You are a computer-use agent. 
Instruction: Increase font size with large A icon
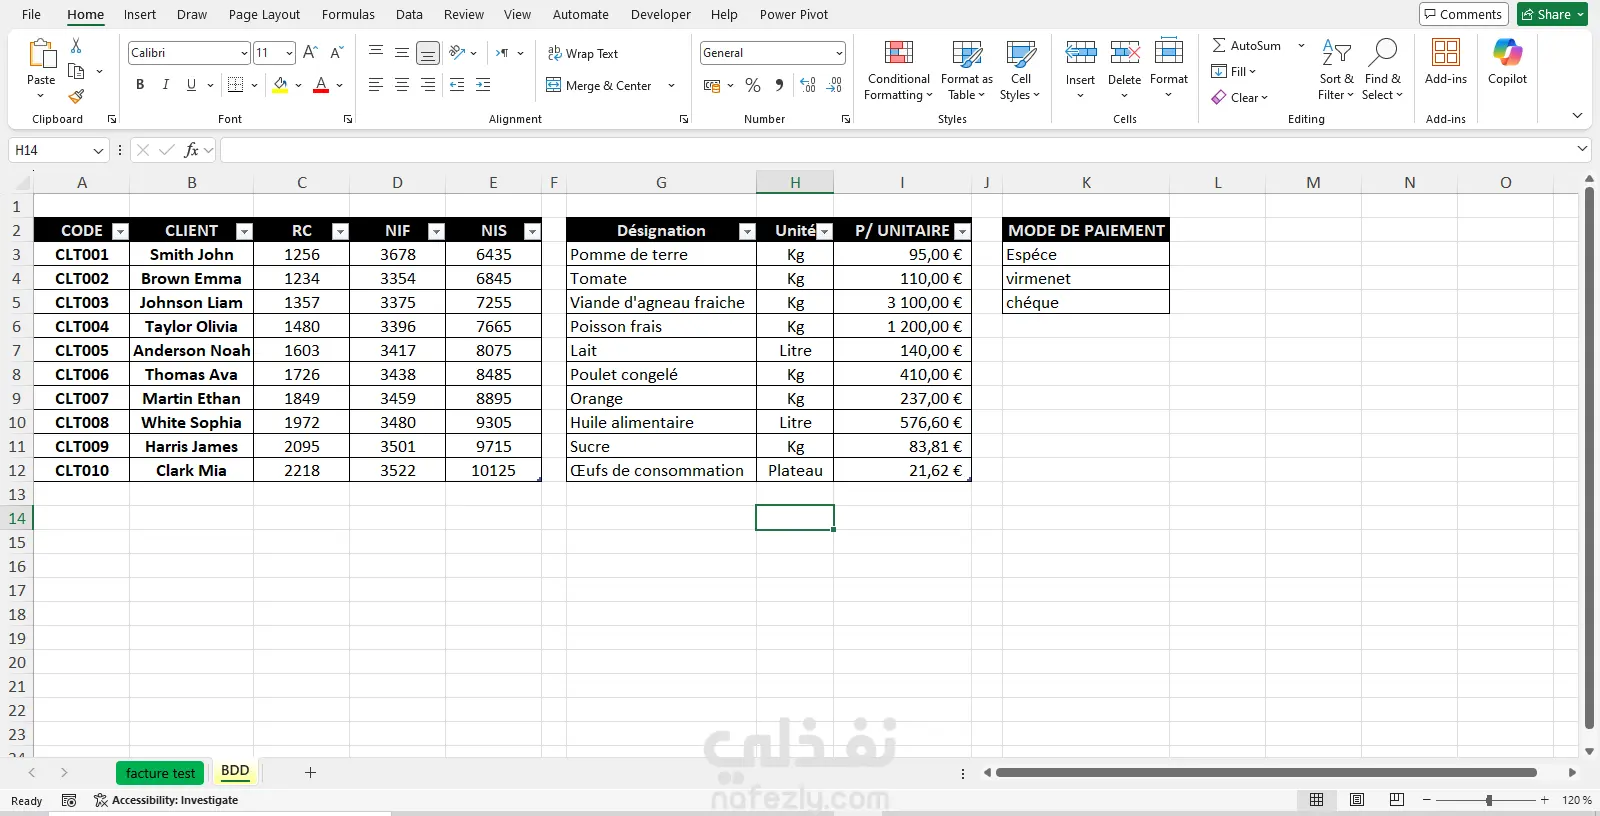point(310,52)
